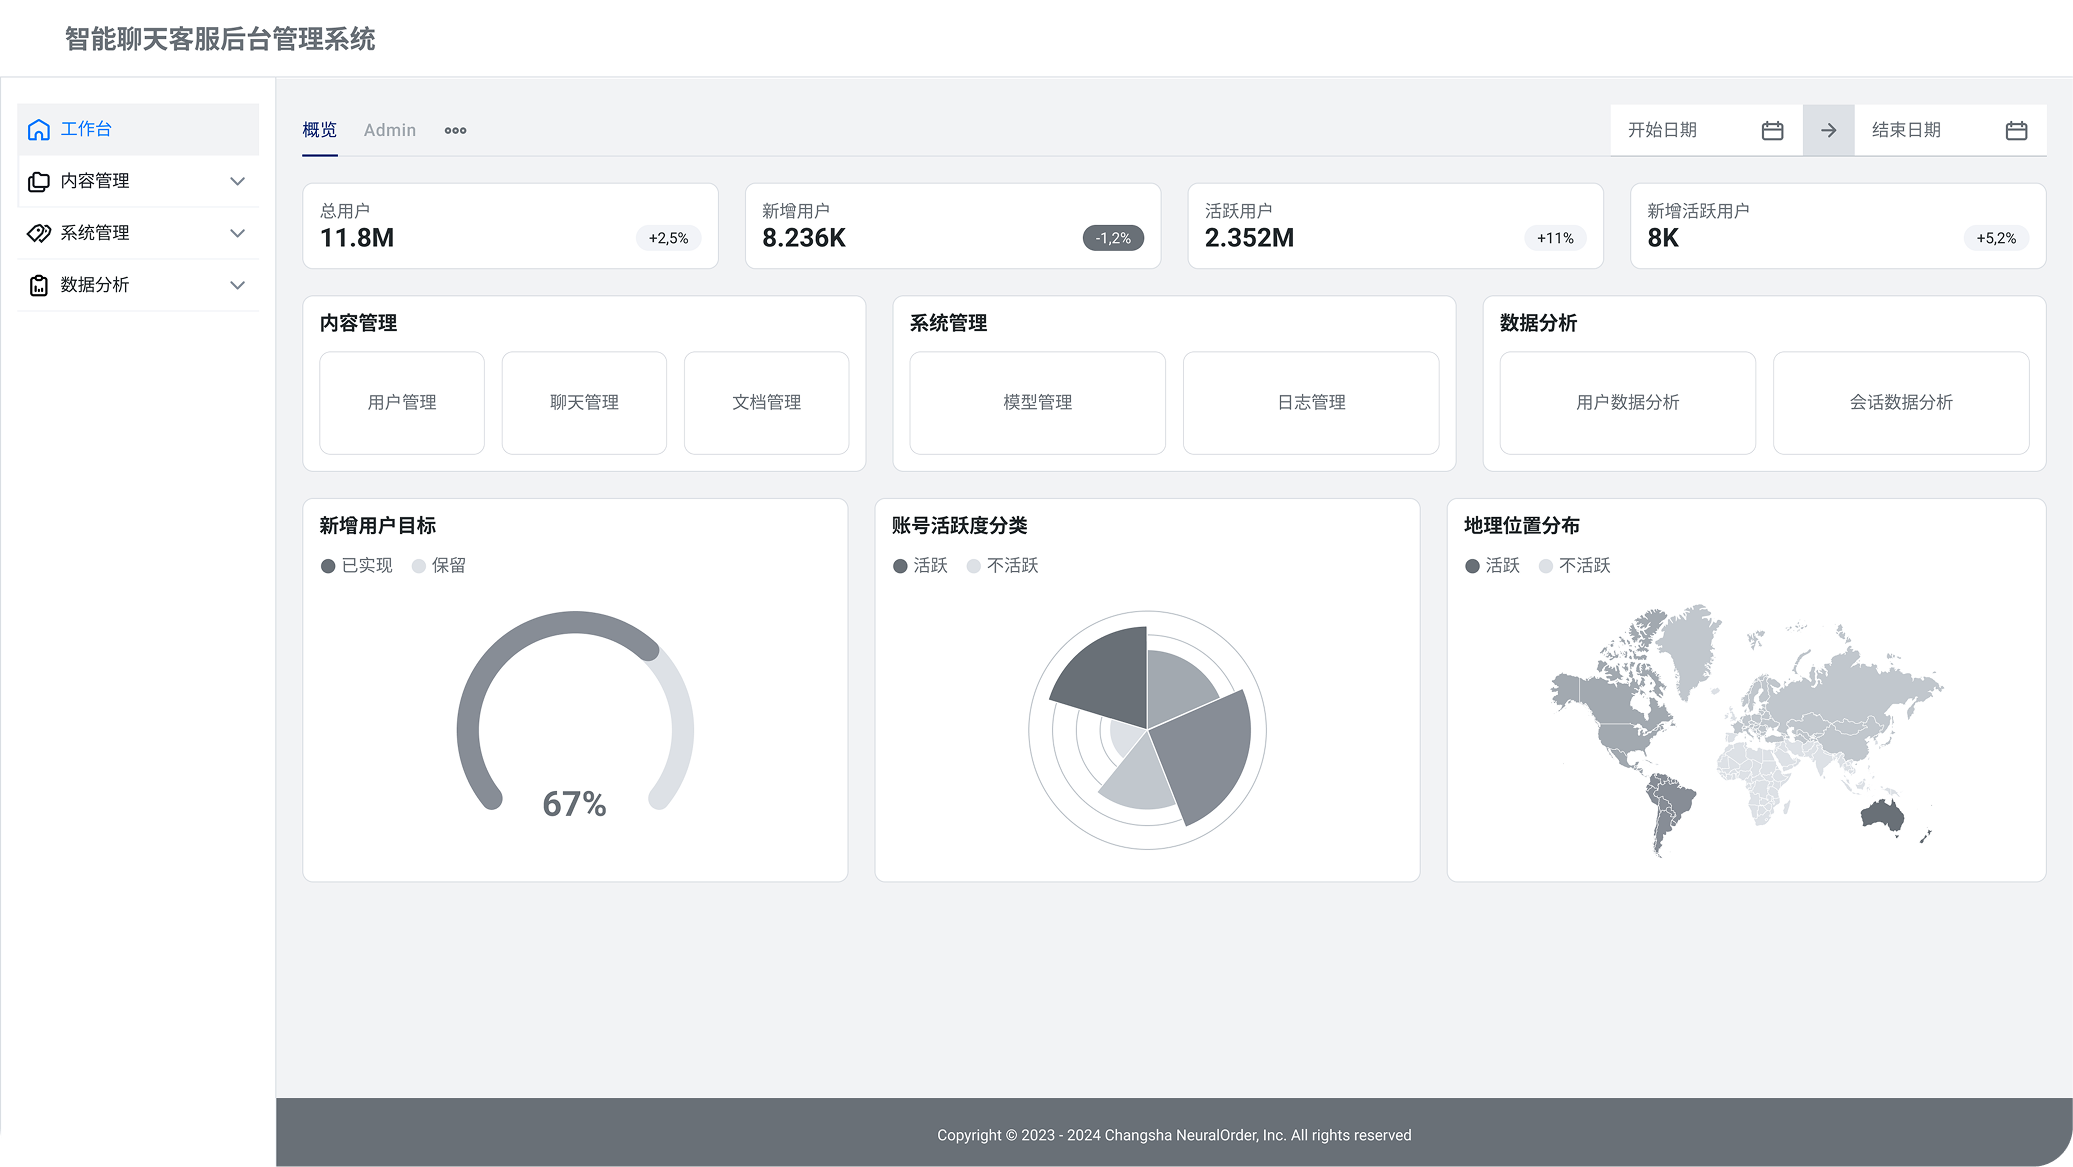This screenshot has height=1167, width=2073.
Task: Click calendar icon in 开始日期 field
Action: (1773, 131)
